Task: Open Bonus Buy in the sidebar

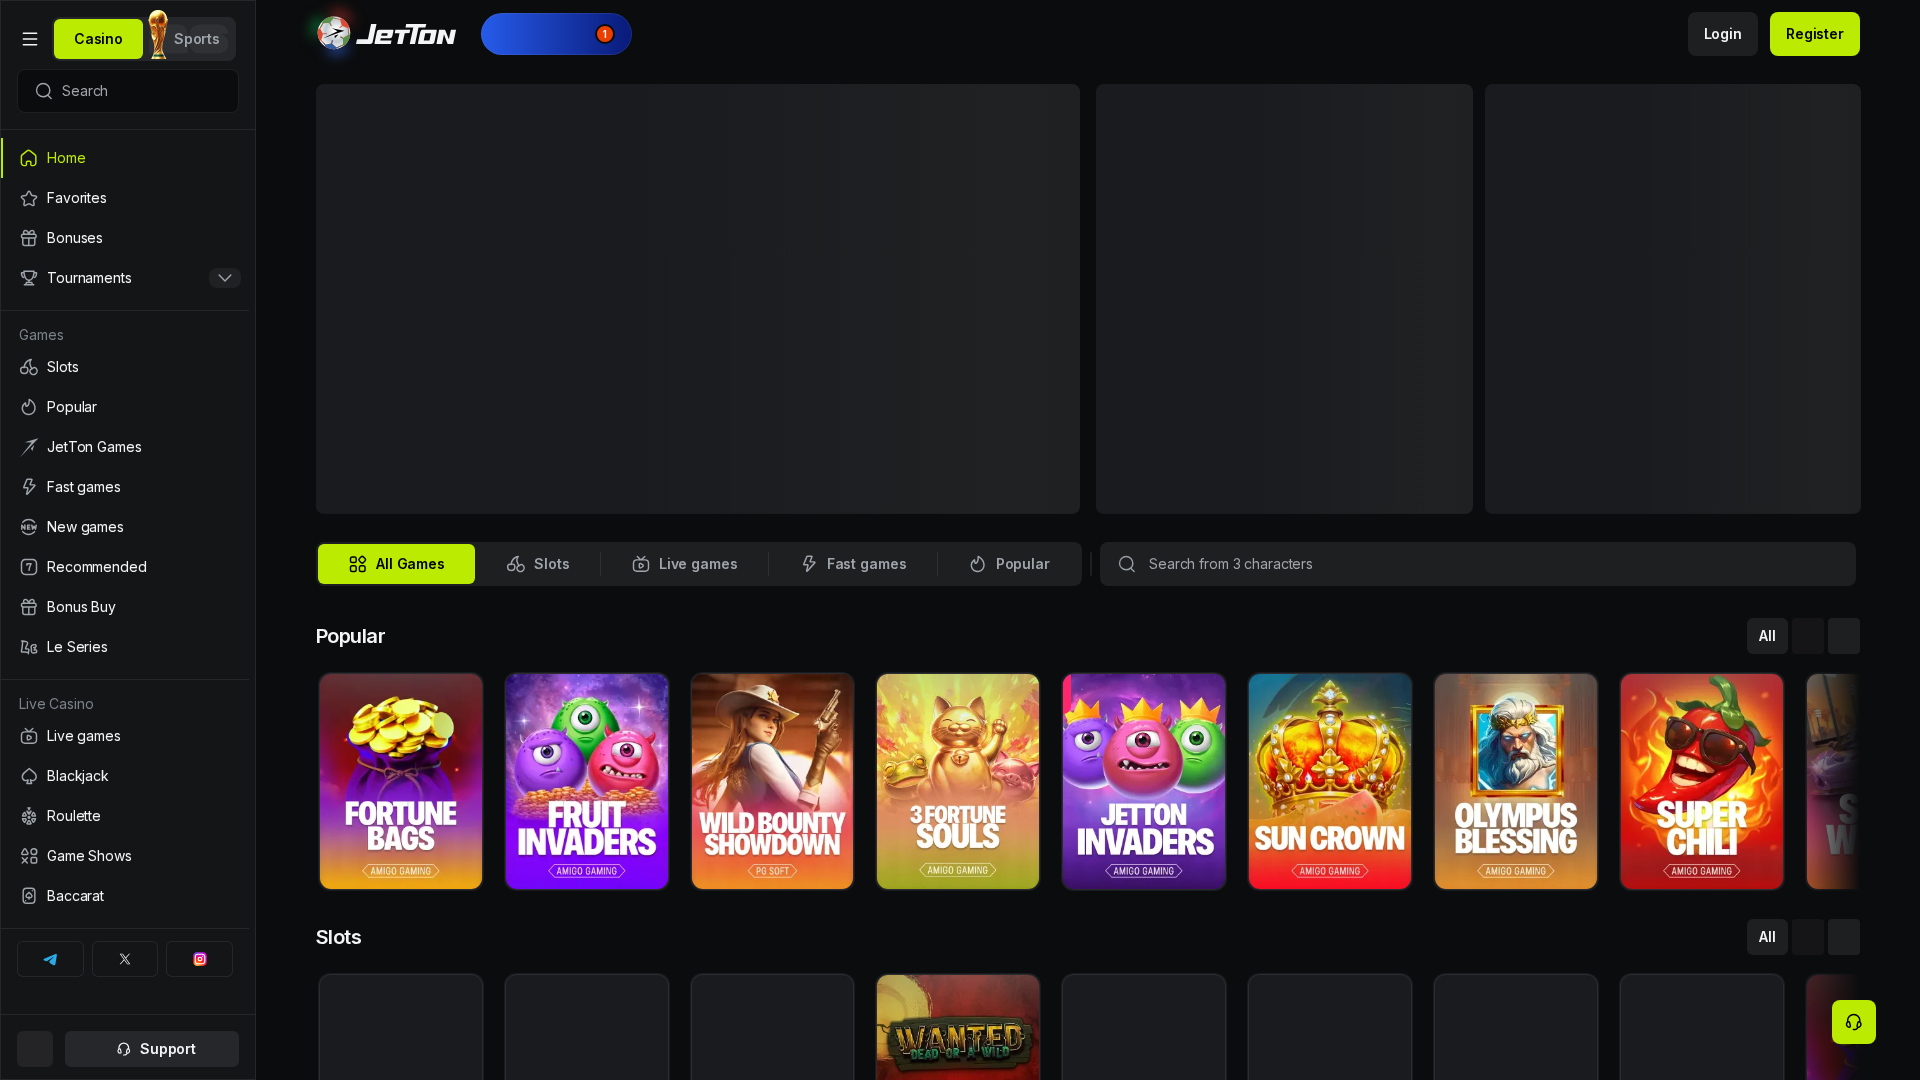Action: point(126,607)
